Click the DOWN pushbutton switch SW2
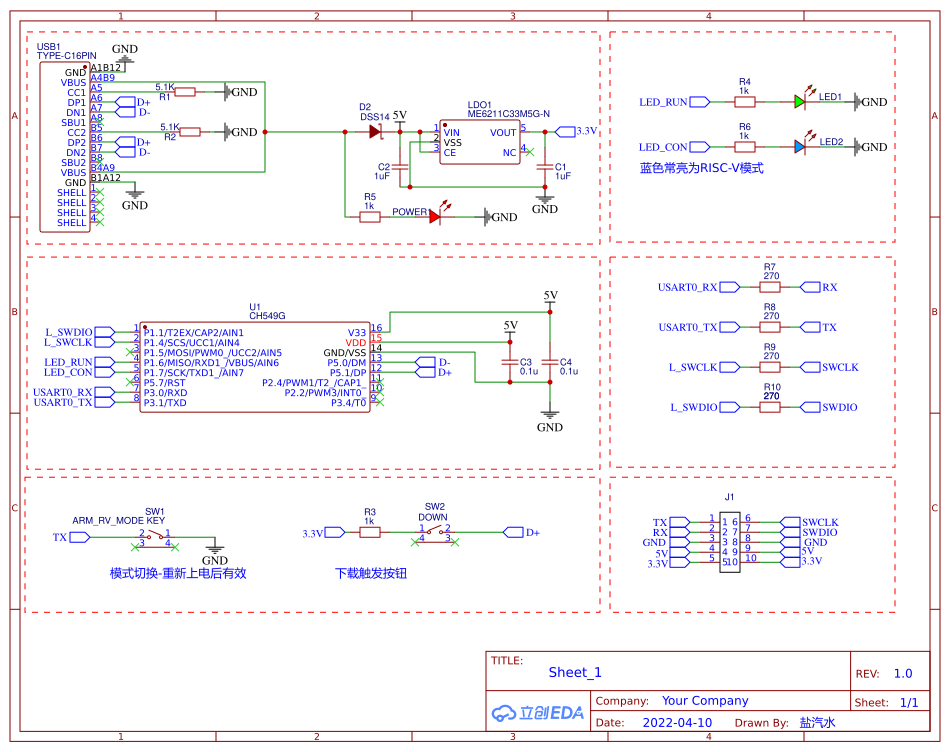 point(434,532)
